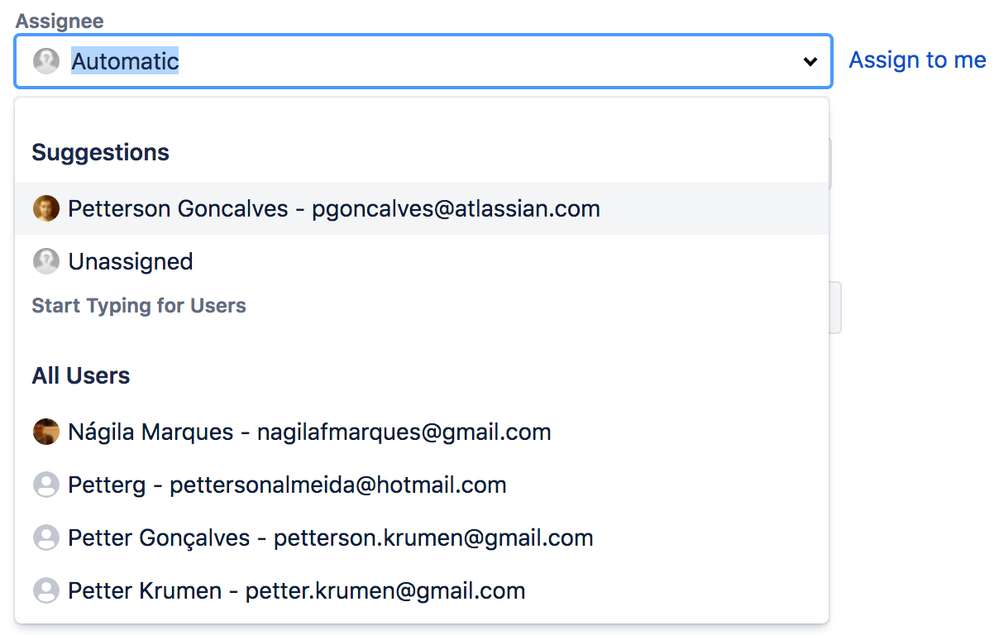The height and width of the screenshot is (635, 999).
Task: Click the avatar inside the Automatic field
Action: 47,61
